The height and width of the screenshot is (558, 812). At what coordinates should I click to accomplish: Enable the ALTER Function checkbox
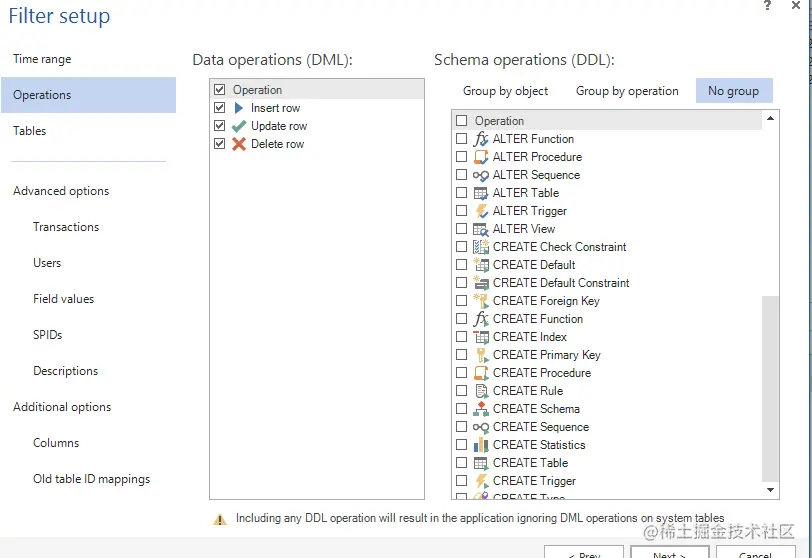point(461,139)
